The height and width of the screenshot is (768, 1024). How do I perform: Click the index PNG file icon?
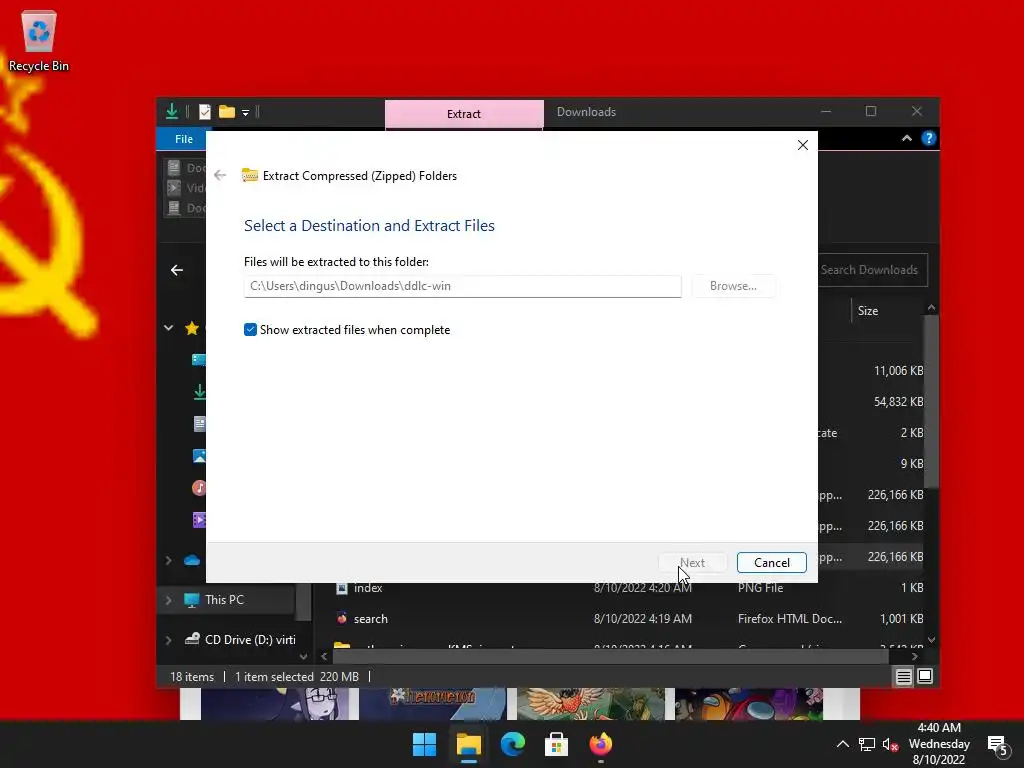click(x=342, y=588)
